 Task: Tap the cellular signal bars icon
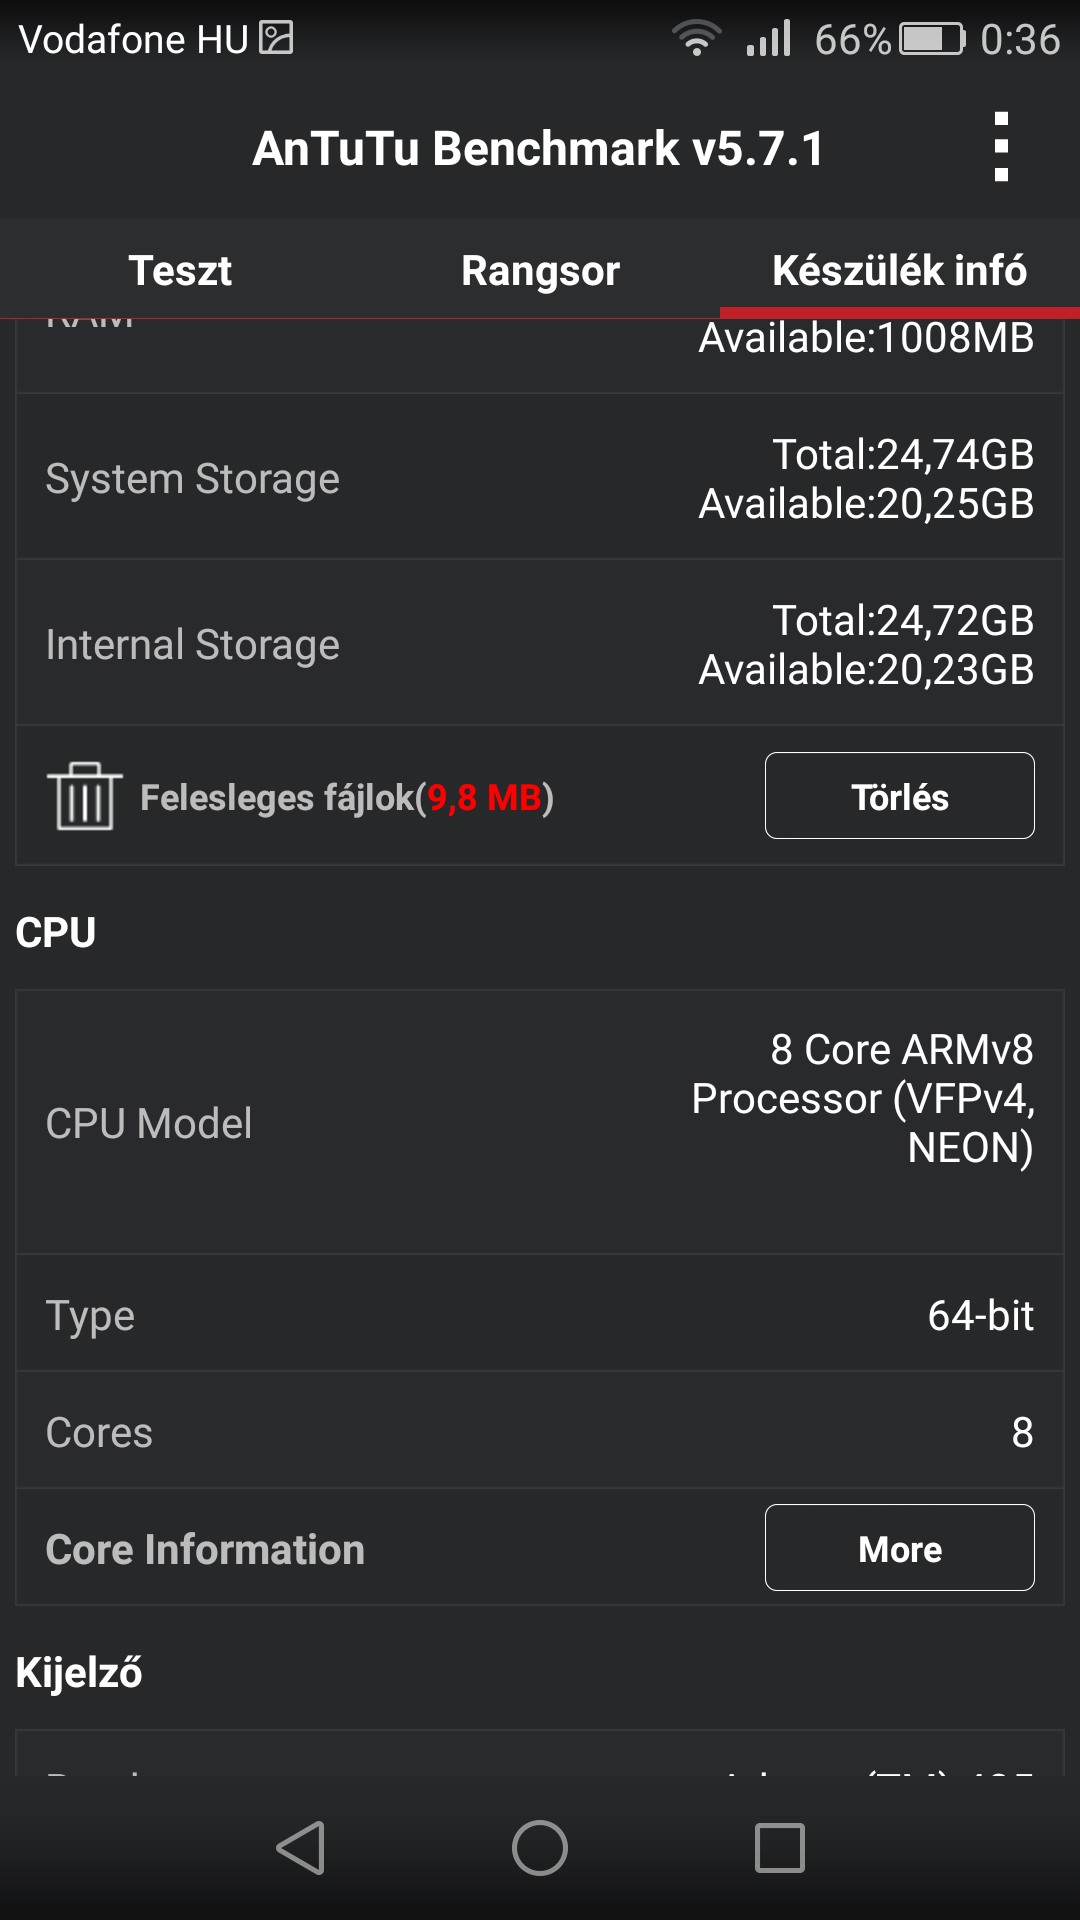point(768,39)
